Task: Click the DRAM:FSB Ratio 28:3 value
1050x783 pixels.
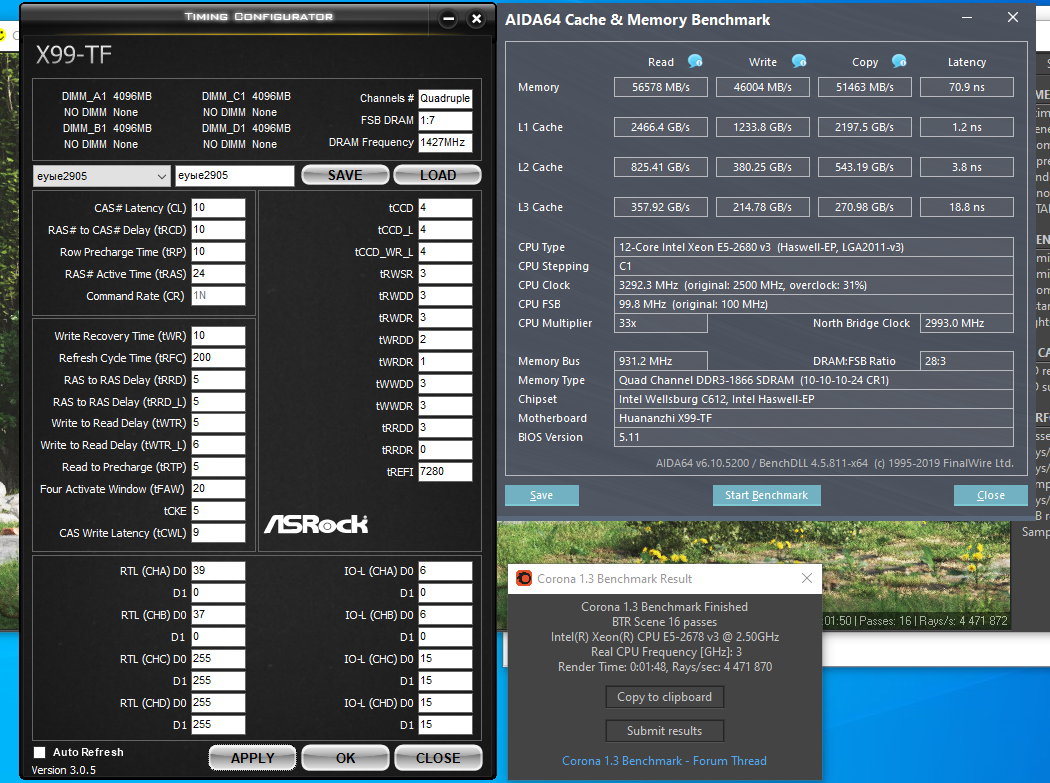Action: pyautogui.click(x=967, y=361)
